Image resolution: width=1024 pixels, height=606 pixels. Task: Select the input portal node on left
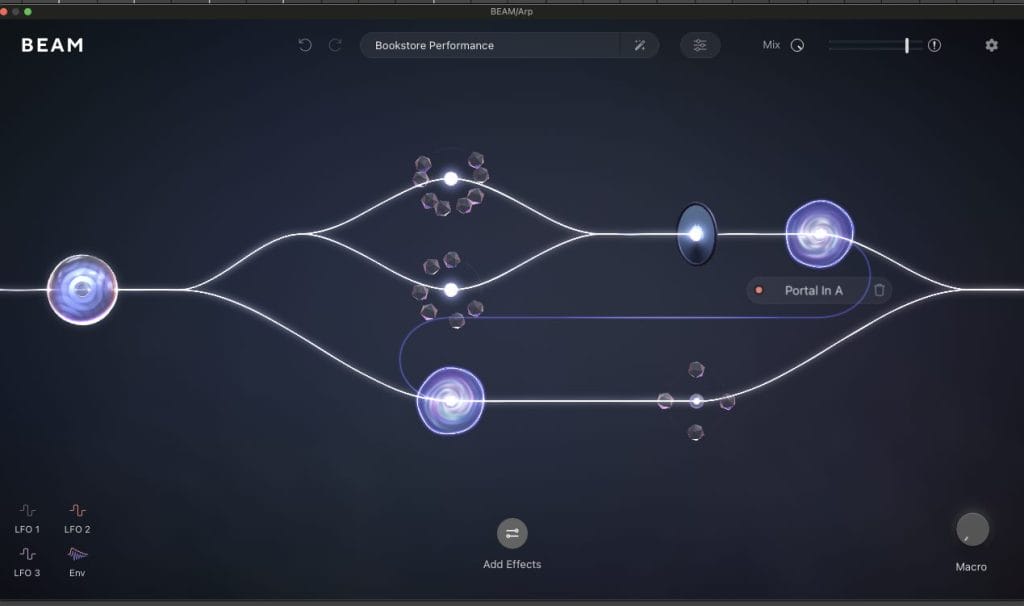click(x=83, y=290)
